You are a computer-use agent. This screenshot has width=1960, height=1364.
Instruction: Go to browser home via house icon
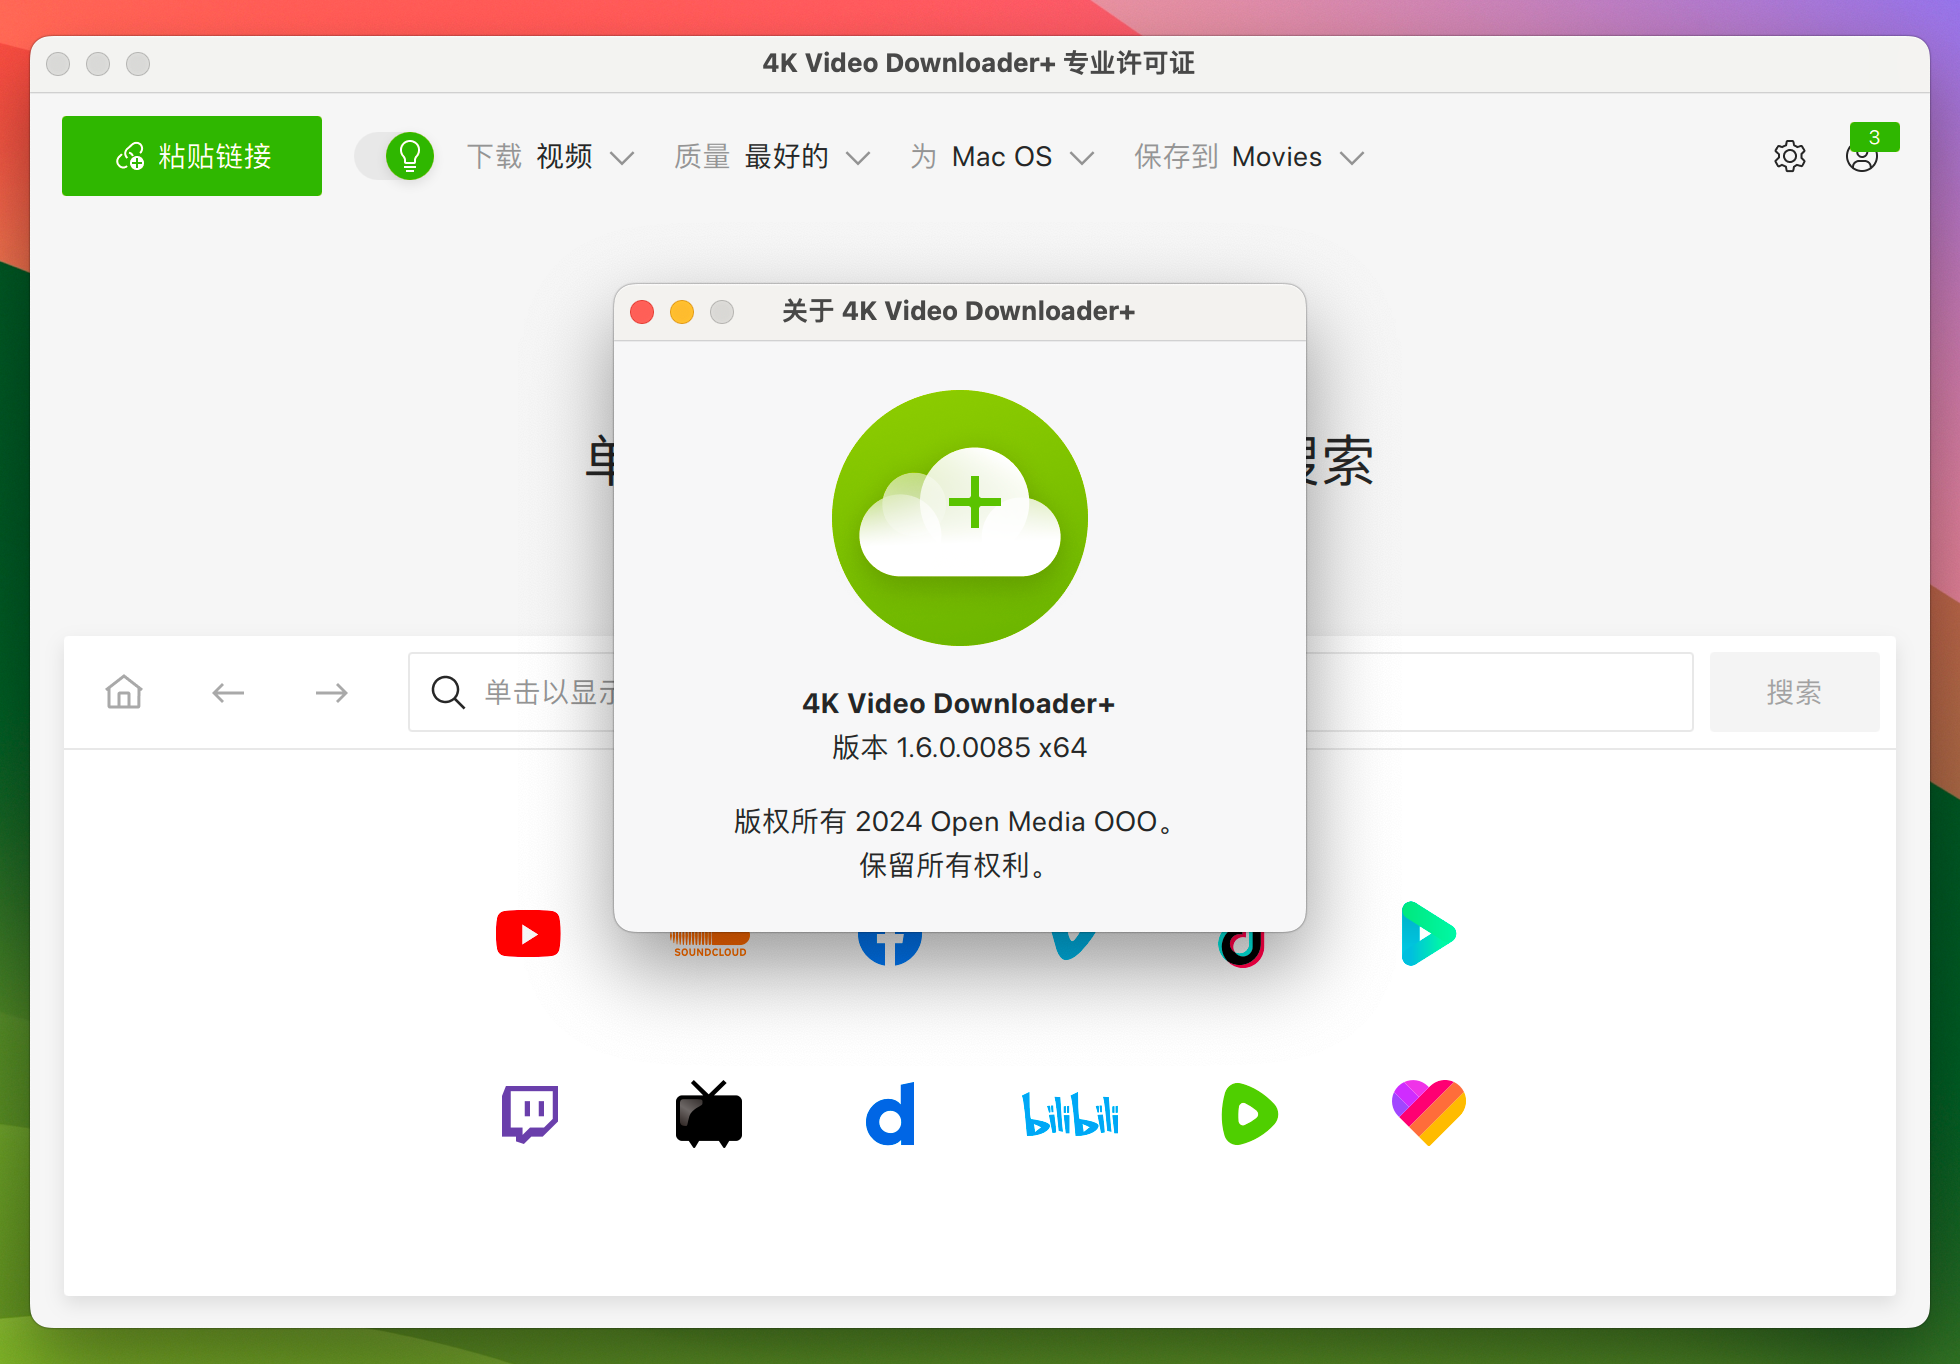124,692
